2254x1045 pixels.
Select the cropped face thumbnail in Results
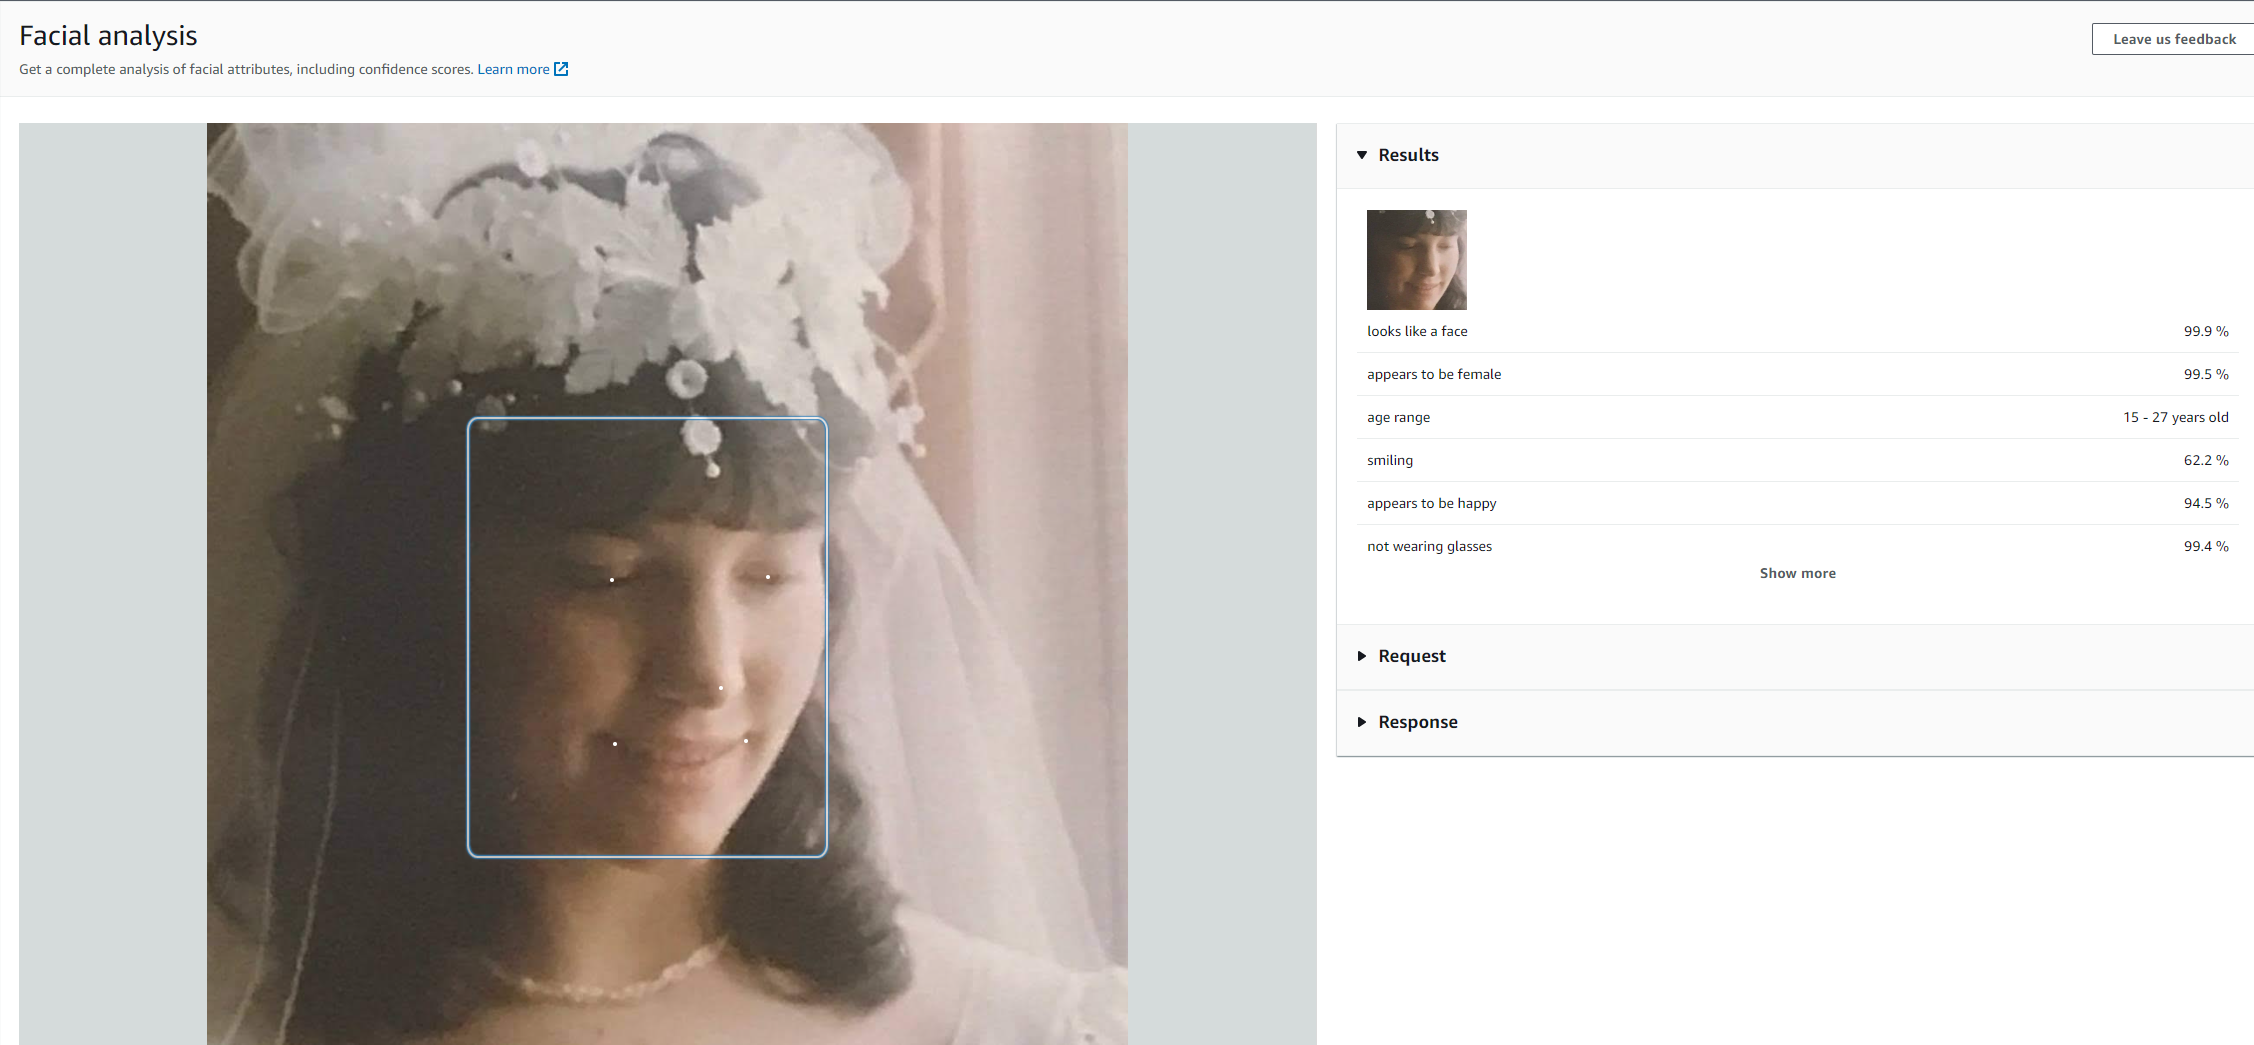[x=1416, y=260]
